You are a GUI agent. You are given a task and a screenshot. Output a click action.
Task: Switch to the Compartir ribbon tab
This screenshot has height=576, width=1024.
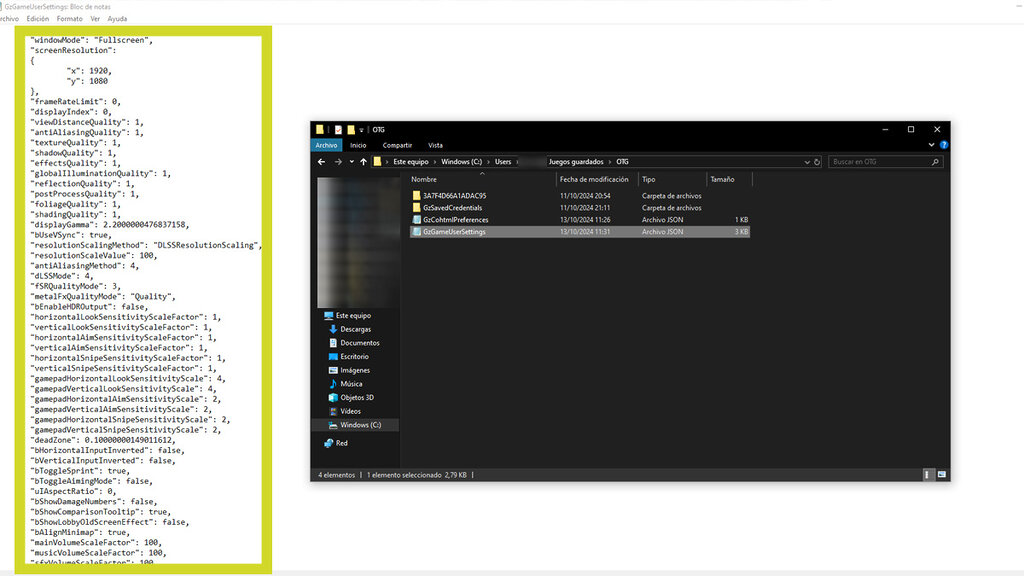(x=396, y=145)
